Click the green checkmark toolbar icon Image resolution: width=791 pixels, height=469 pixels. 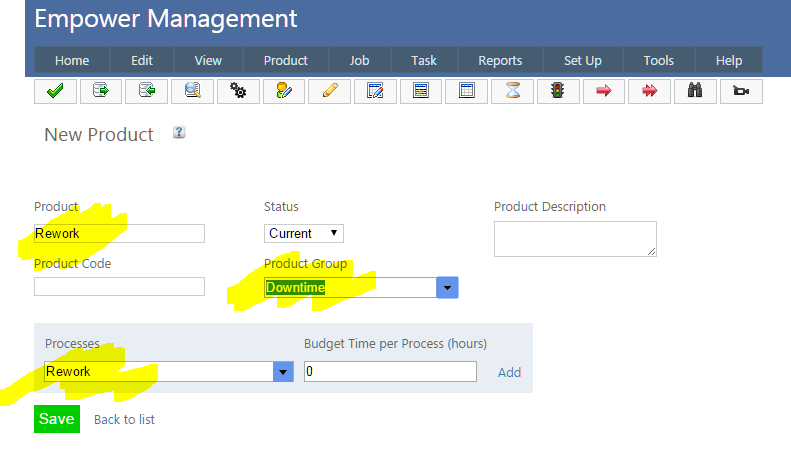click(55, 91)
